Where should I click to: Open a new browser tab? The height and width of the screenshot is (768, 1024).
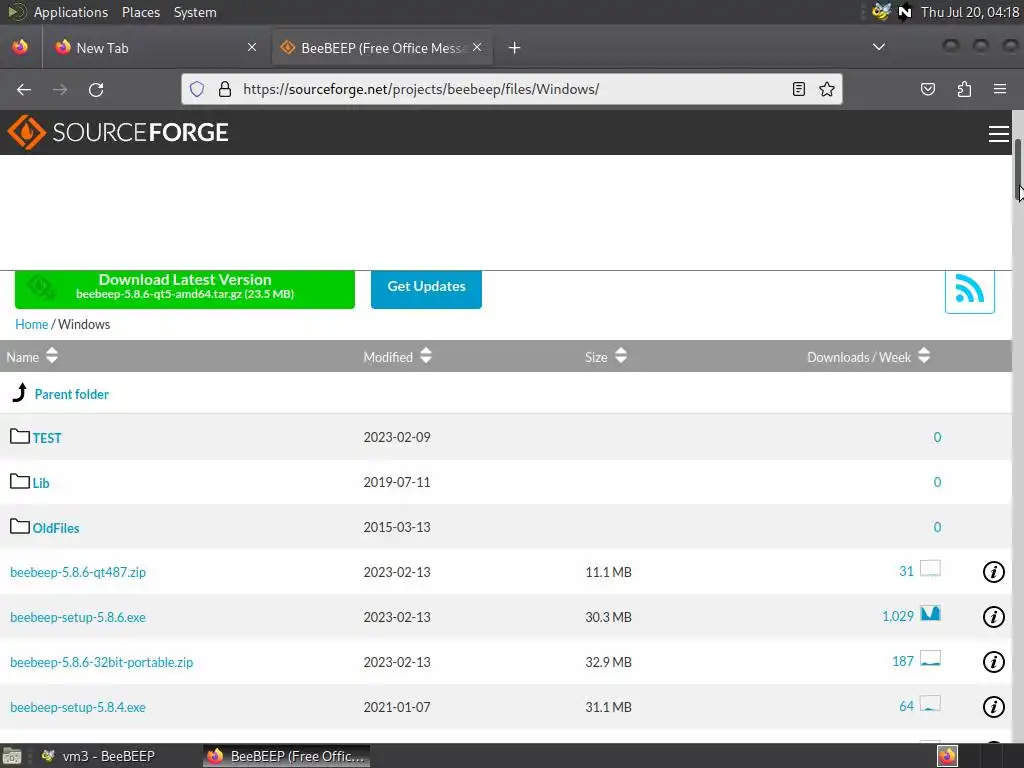tap(515, 48)
